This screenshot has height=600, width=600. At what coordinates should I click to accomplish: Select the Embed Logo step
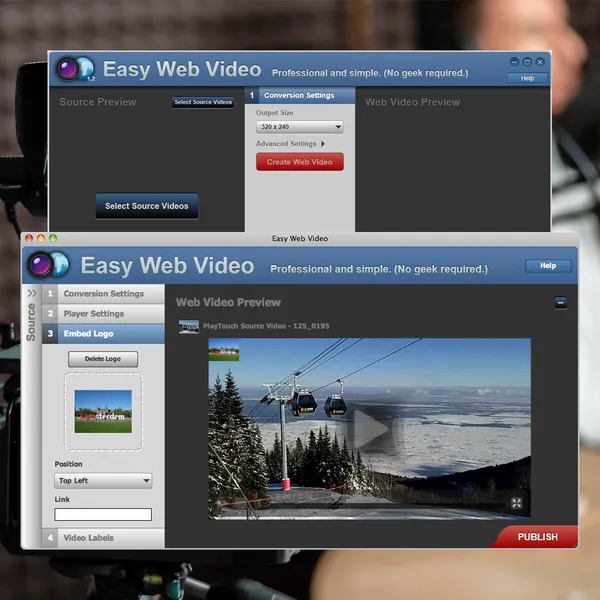click(x=103, y=334)
